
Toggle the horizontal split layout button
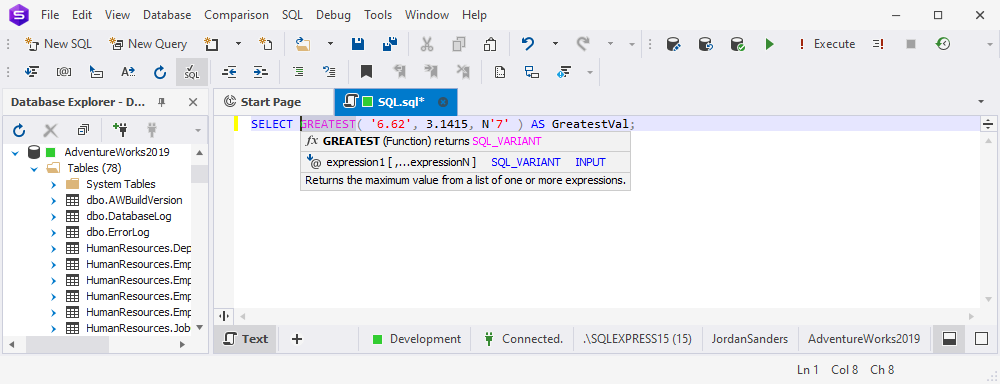[x=950, y=339]
